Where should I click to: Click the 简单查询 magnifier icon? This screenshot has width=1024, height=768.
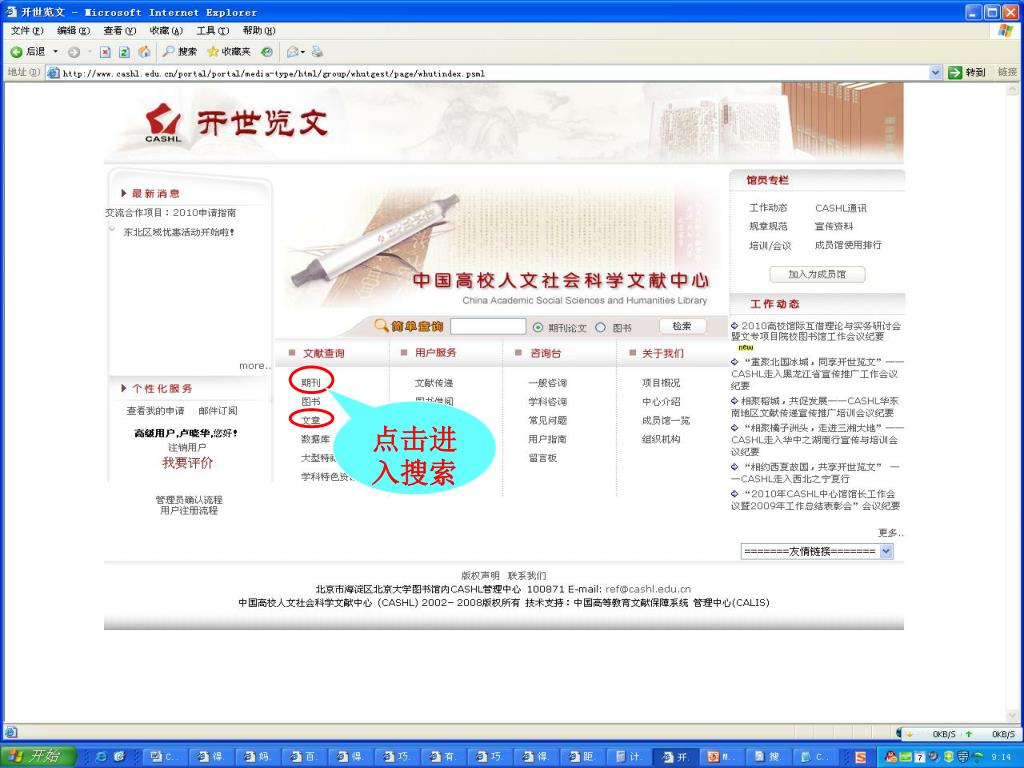click(381, 325)
